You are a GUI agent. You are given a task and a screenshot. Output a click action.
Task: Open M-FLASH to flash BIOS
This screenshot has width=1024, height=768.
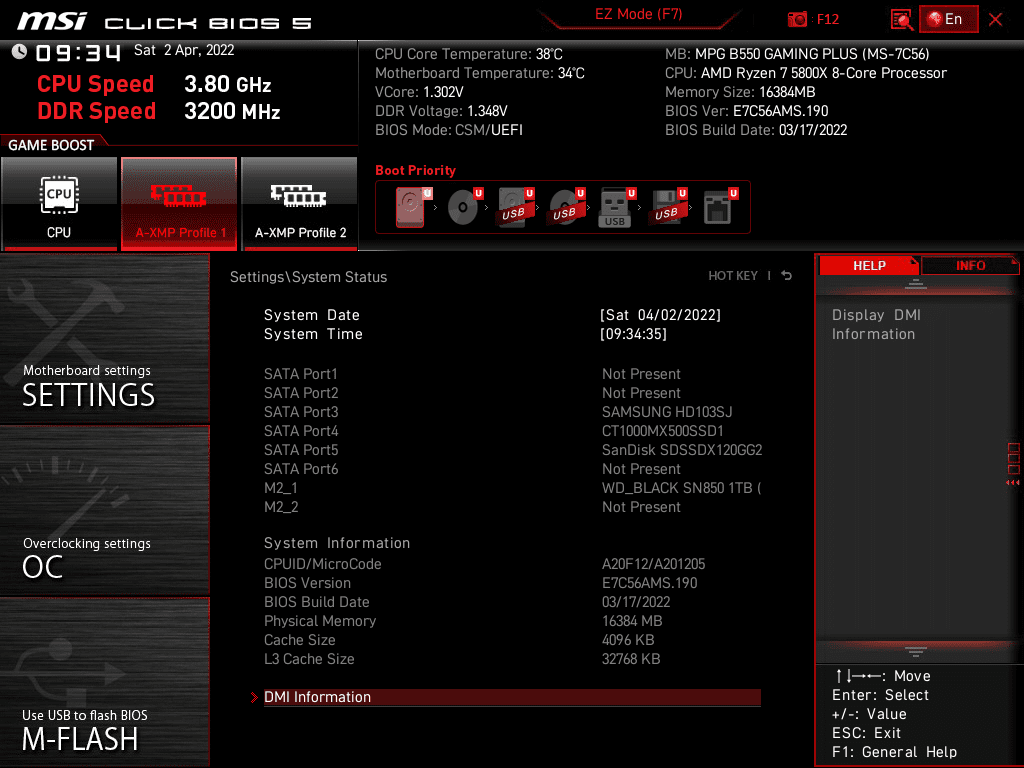click(104, 682)
